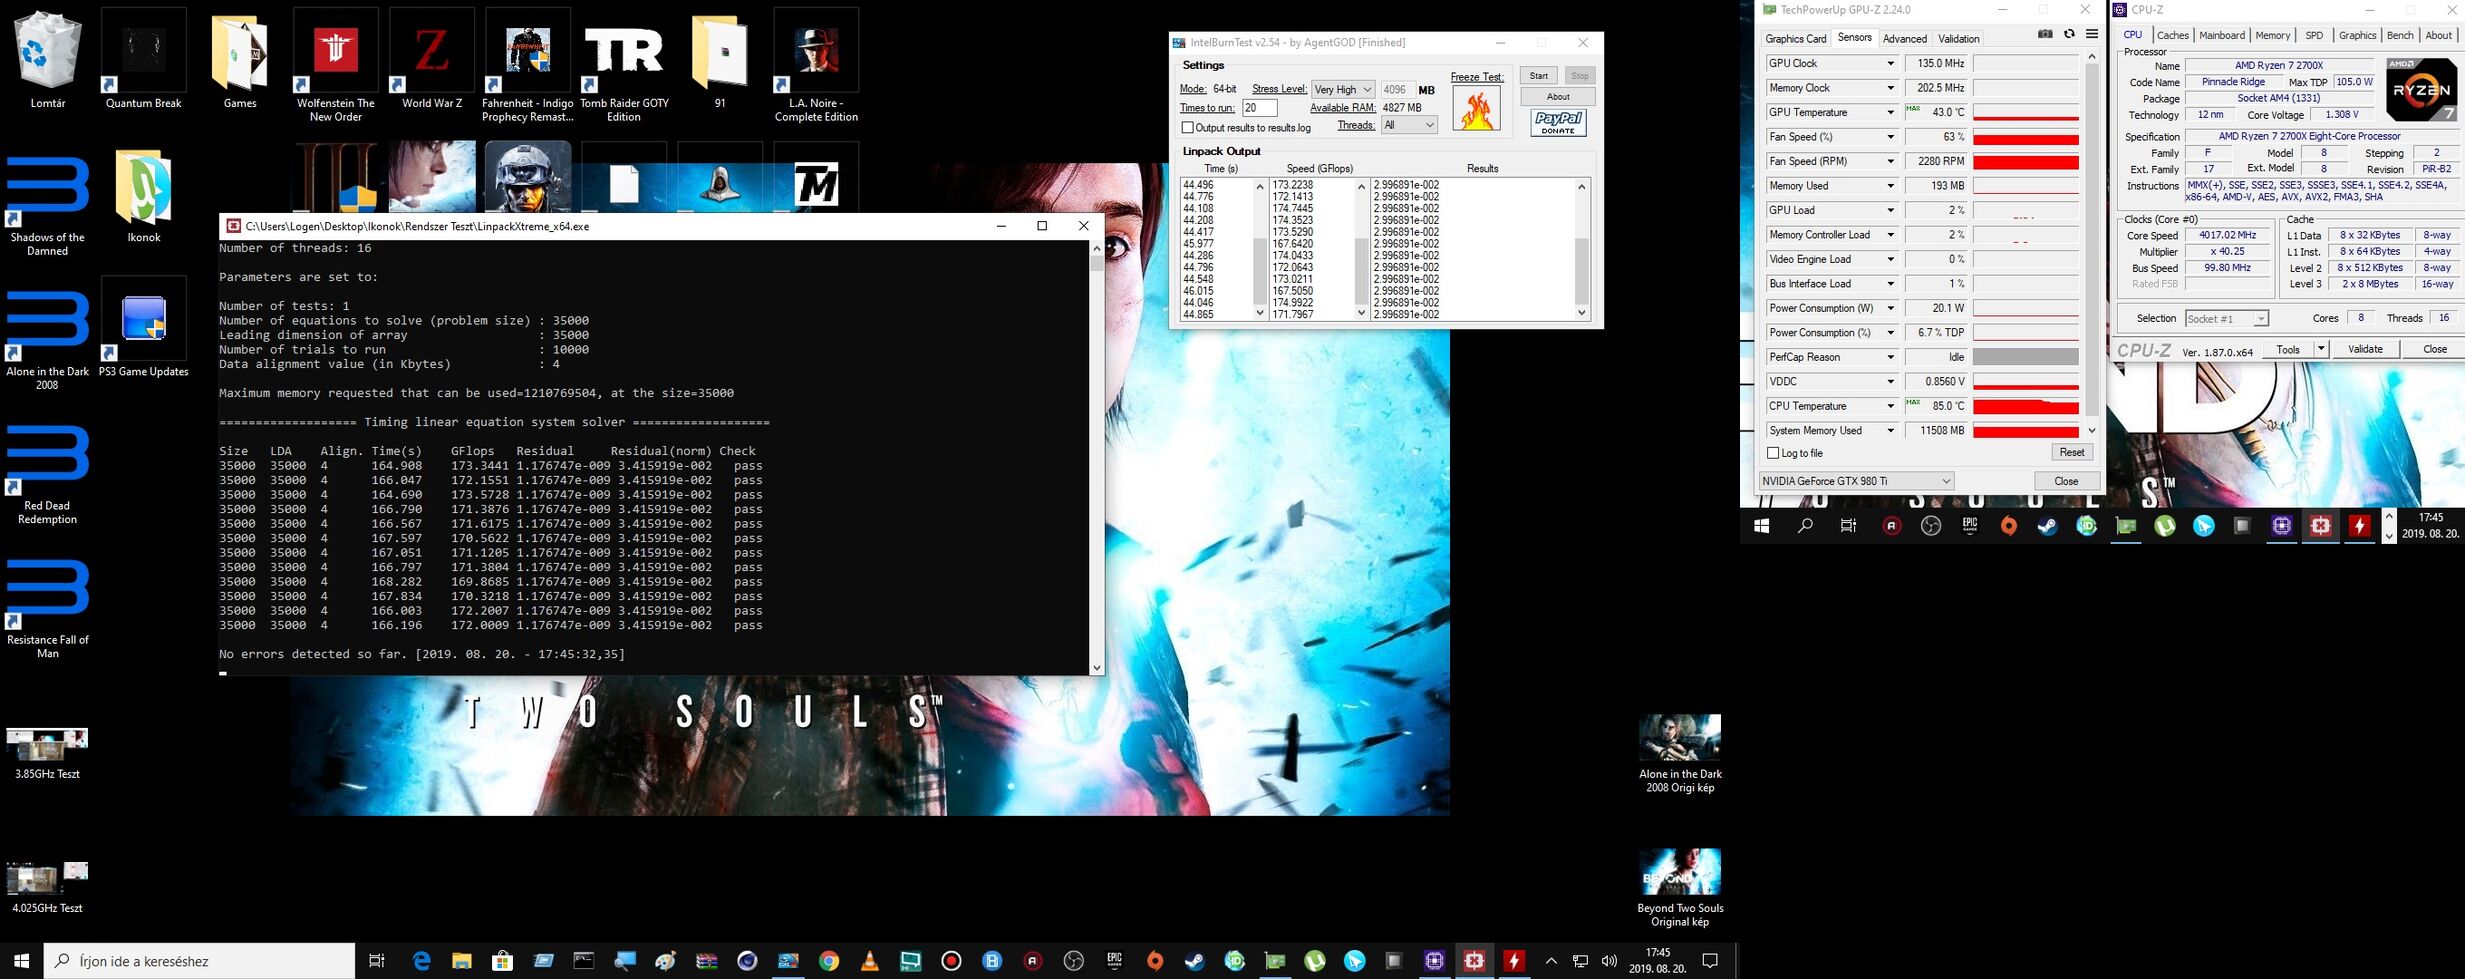This screenshot has height=979, width=2465.
Task: Click the IntelBurnTest flame Freeze Test icon
Action: [x=1476, y=108]
